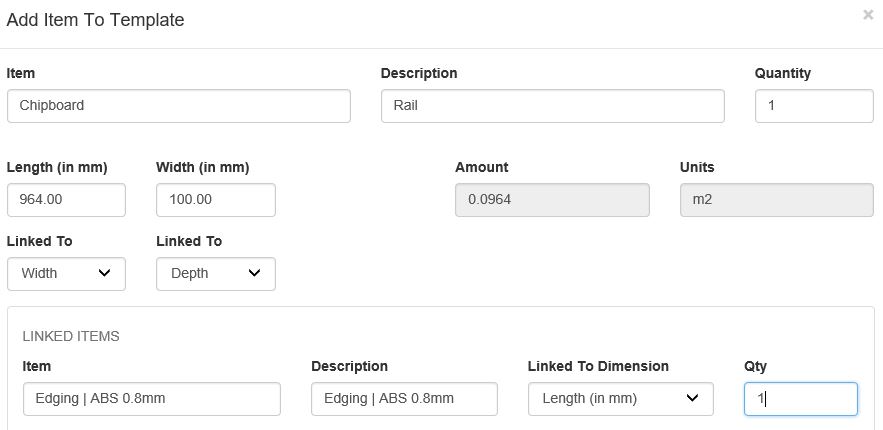Click the Width field showing 100.00

[x=216, y=200]
